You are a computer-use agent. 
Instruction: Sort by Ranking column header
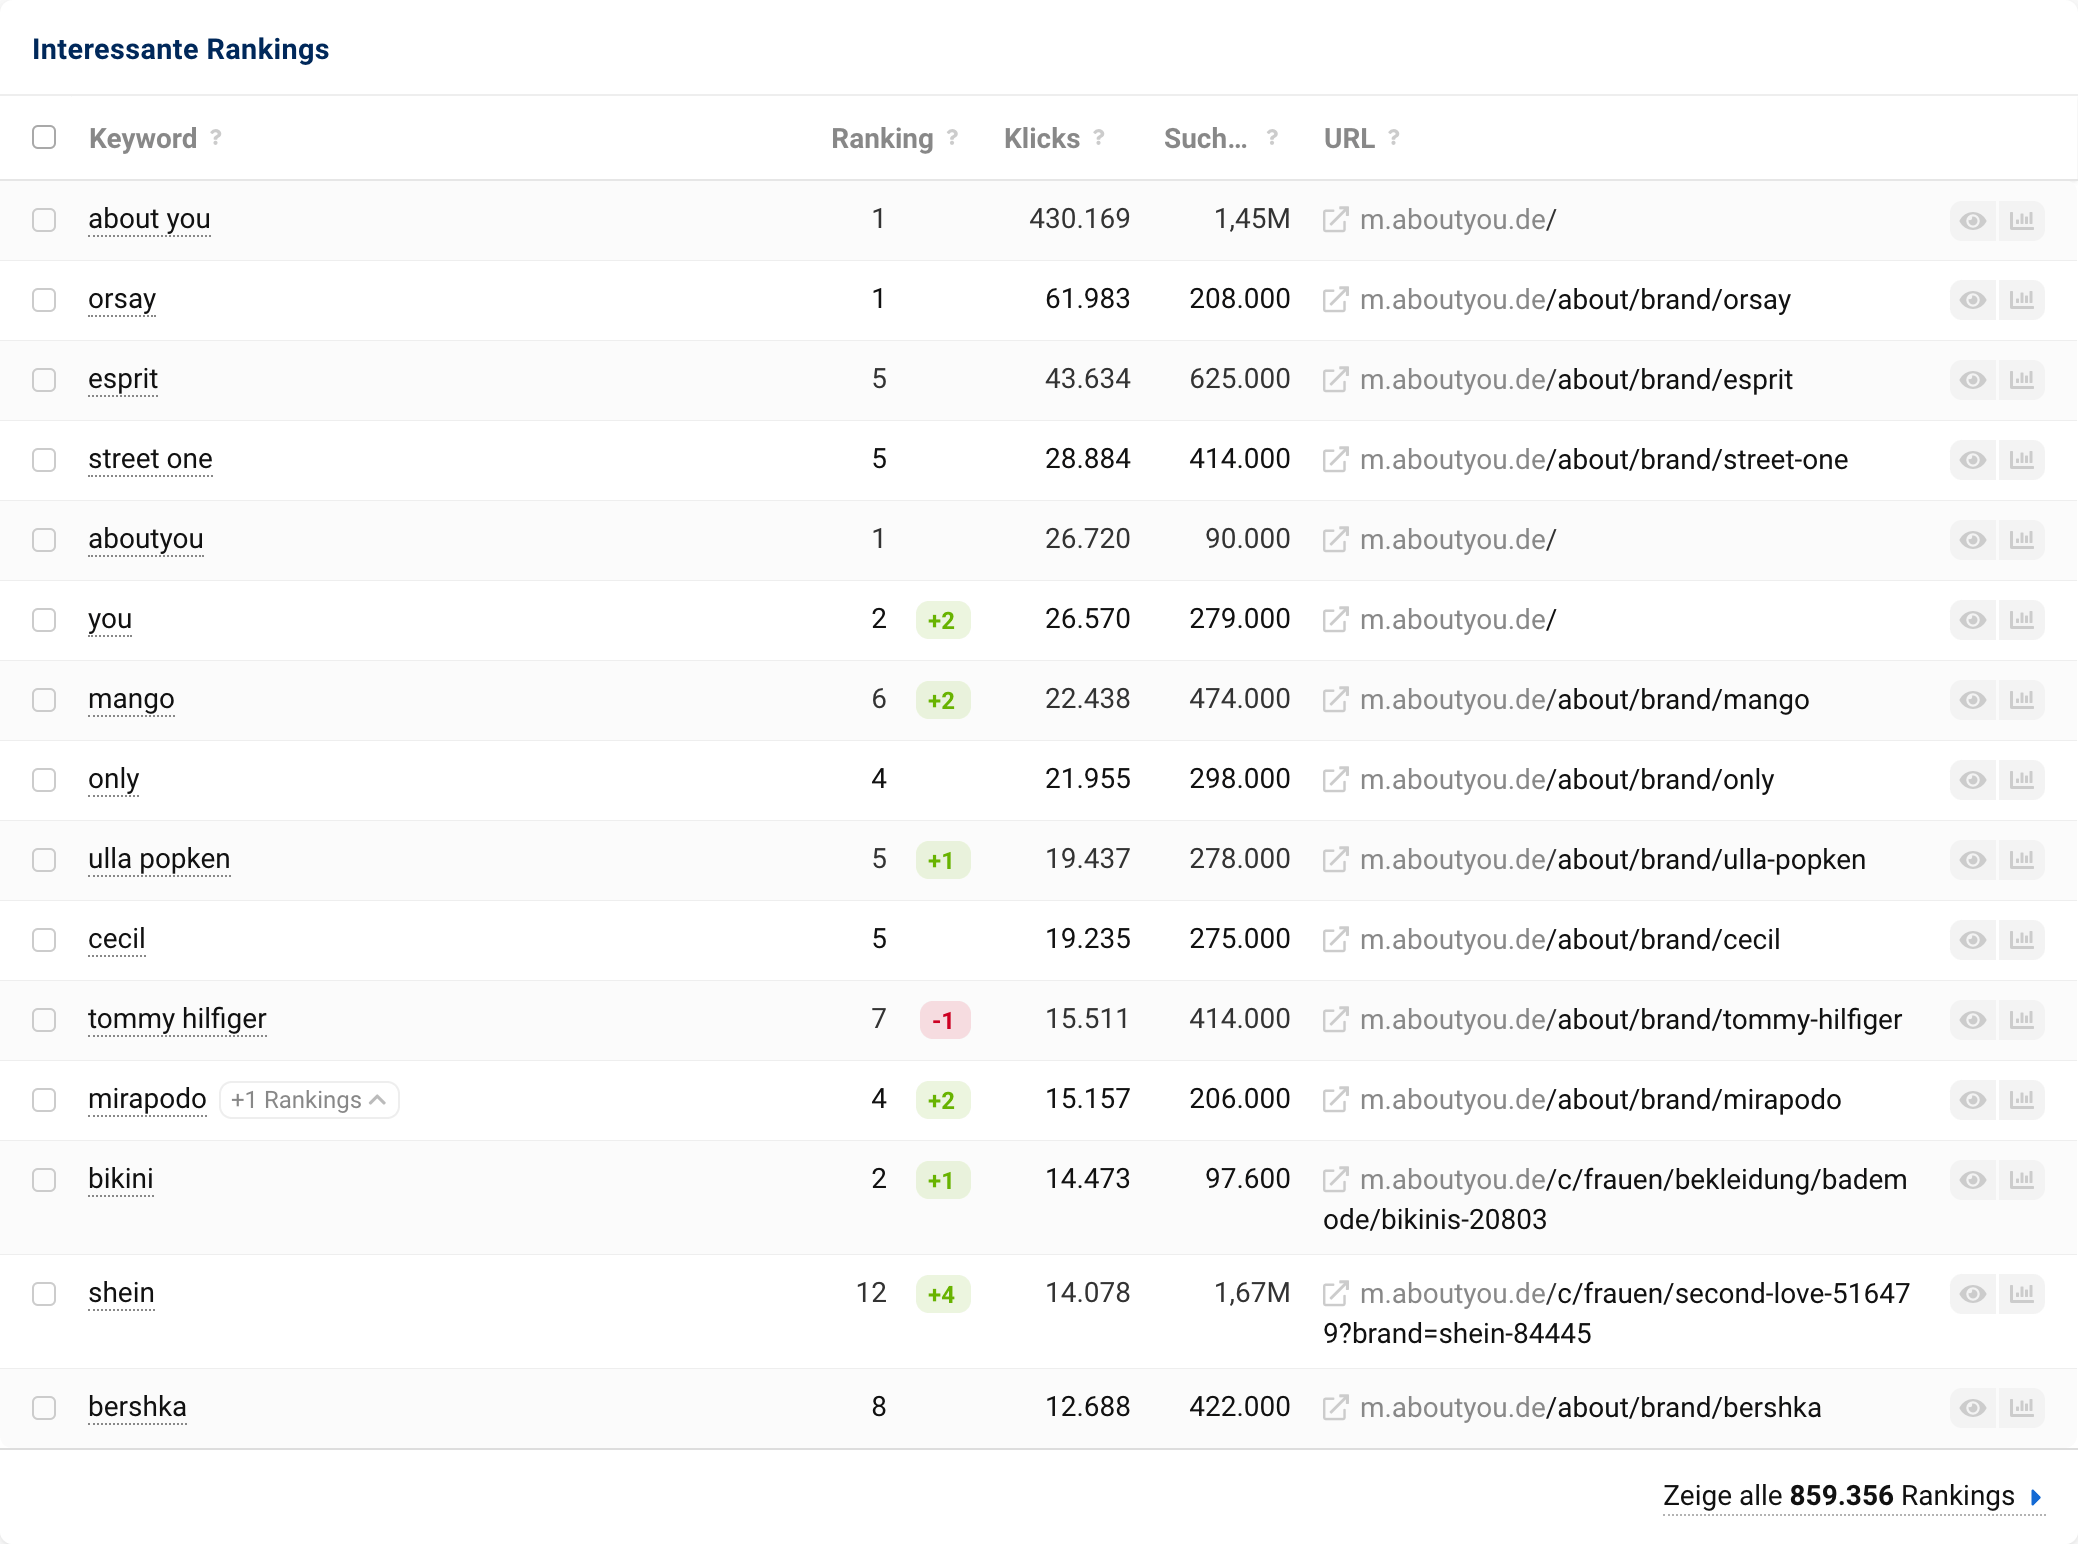click(881, 138)
